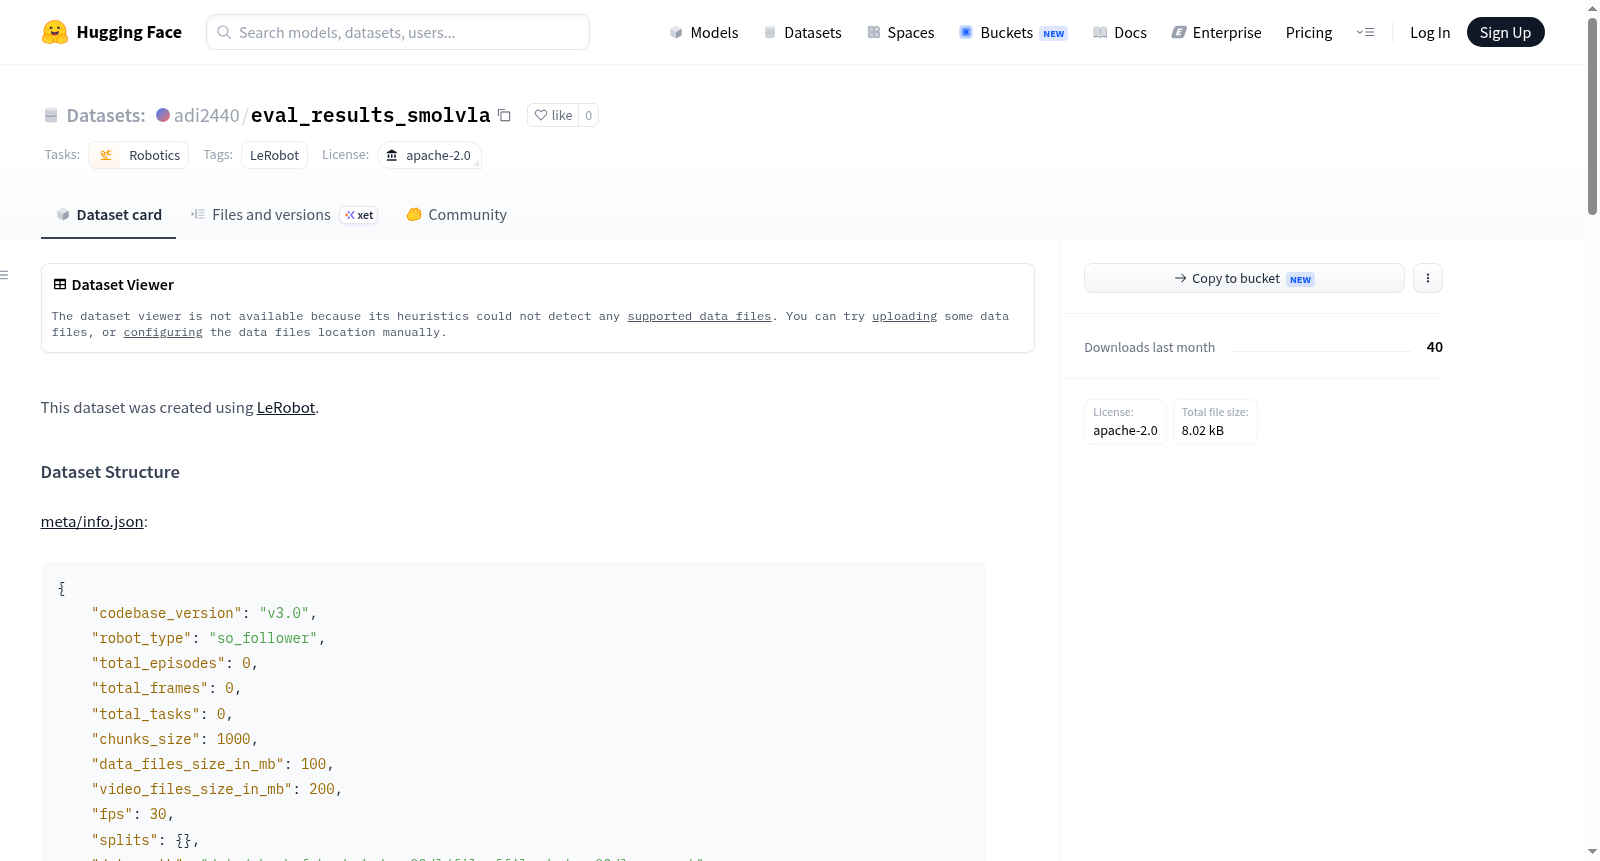Click the Community tab emoji icon
This screenshot has height=861, width=1600.
pyautogui.click(x=414, y=214)
